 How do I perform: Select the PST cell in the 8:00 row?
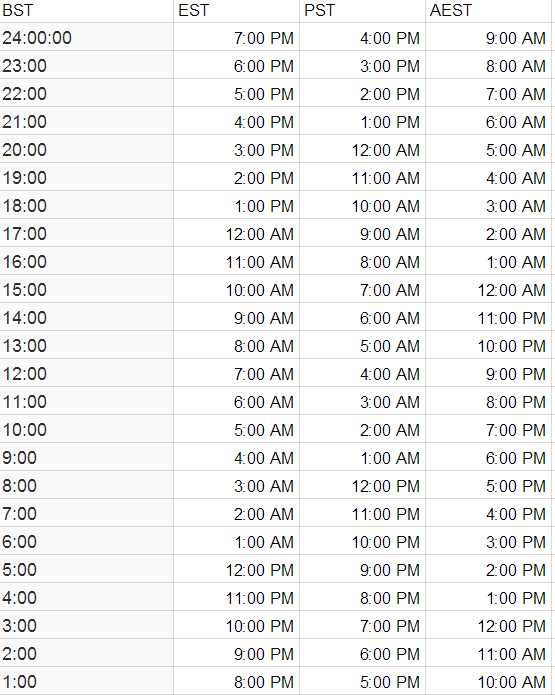(x=362, y=485)
